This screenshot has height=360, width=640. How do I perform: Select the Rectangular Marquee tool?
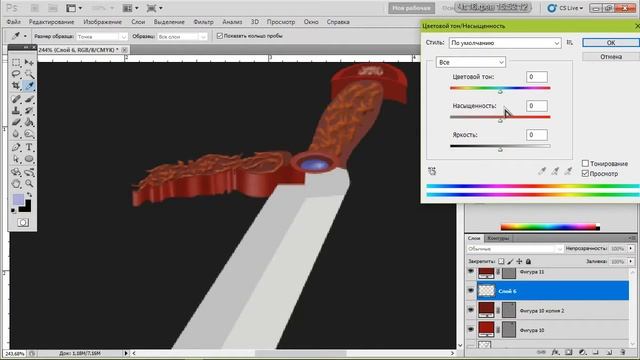pyautogui.click(x=16, y=62)
